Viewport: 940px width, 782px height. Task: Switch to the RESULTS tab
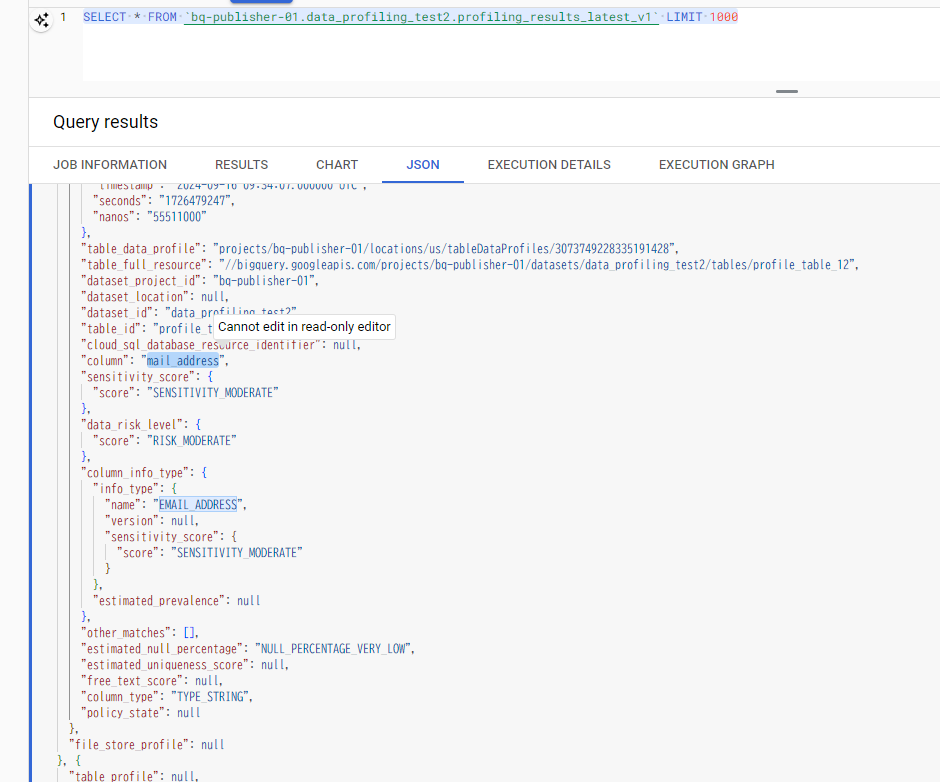pos(241,165)
